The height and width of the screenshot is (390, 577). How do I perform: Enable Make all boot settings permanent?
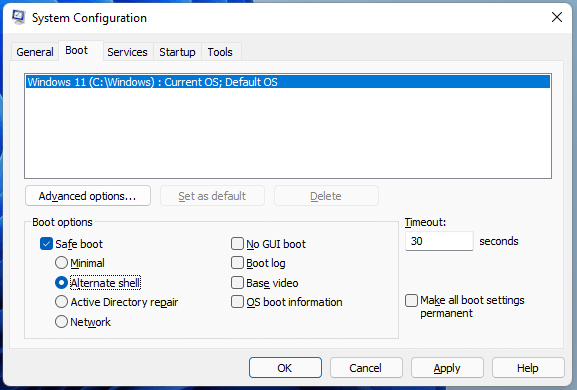coord(411,300)
